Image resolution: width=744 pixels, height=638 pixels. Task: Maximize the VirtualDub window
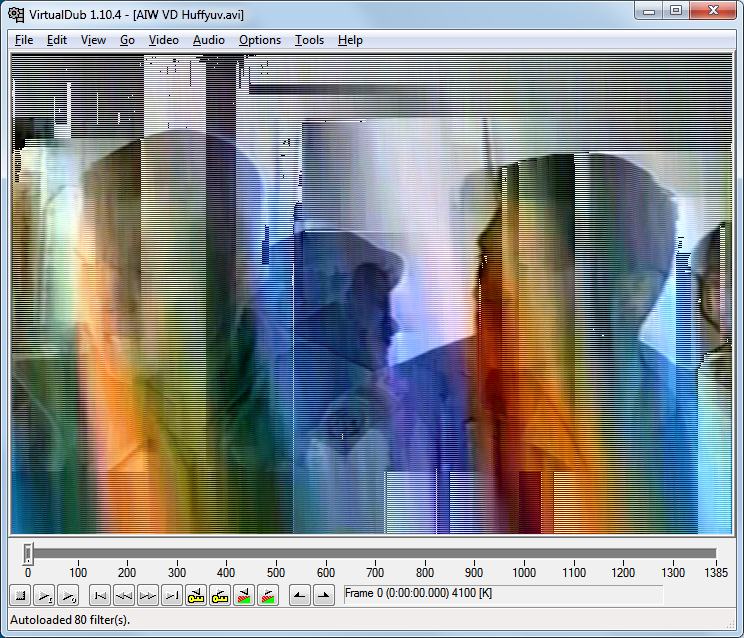(676, 10)
